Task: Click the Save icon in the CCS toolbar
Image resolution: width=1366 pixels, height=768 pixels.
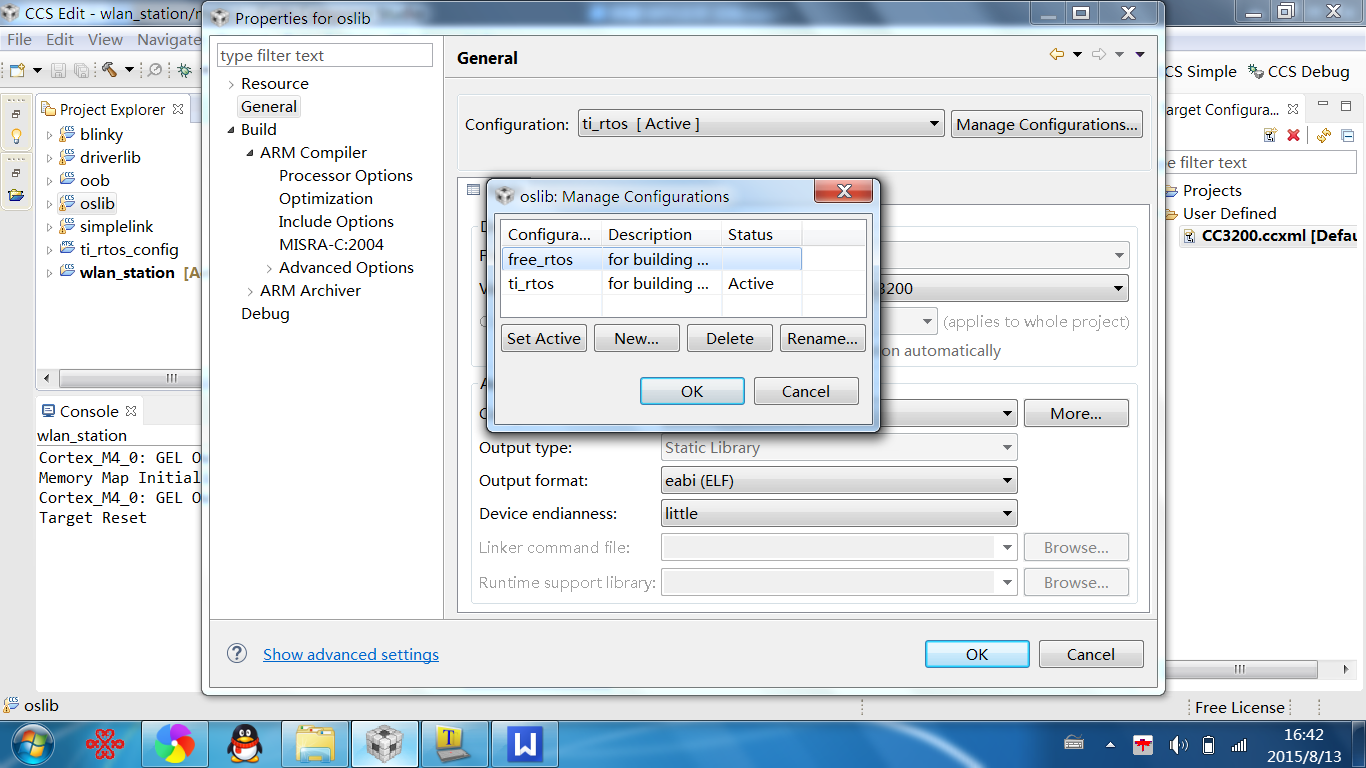Action: click(58, 70)
